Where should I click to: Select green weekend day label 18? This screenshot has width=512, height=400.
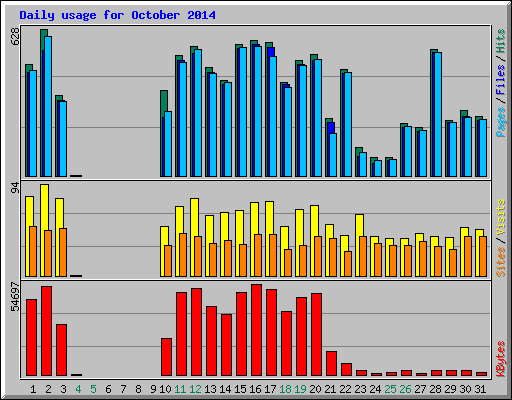(285, 389)
